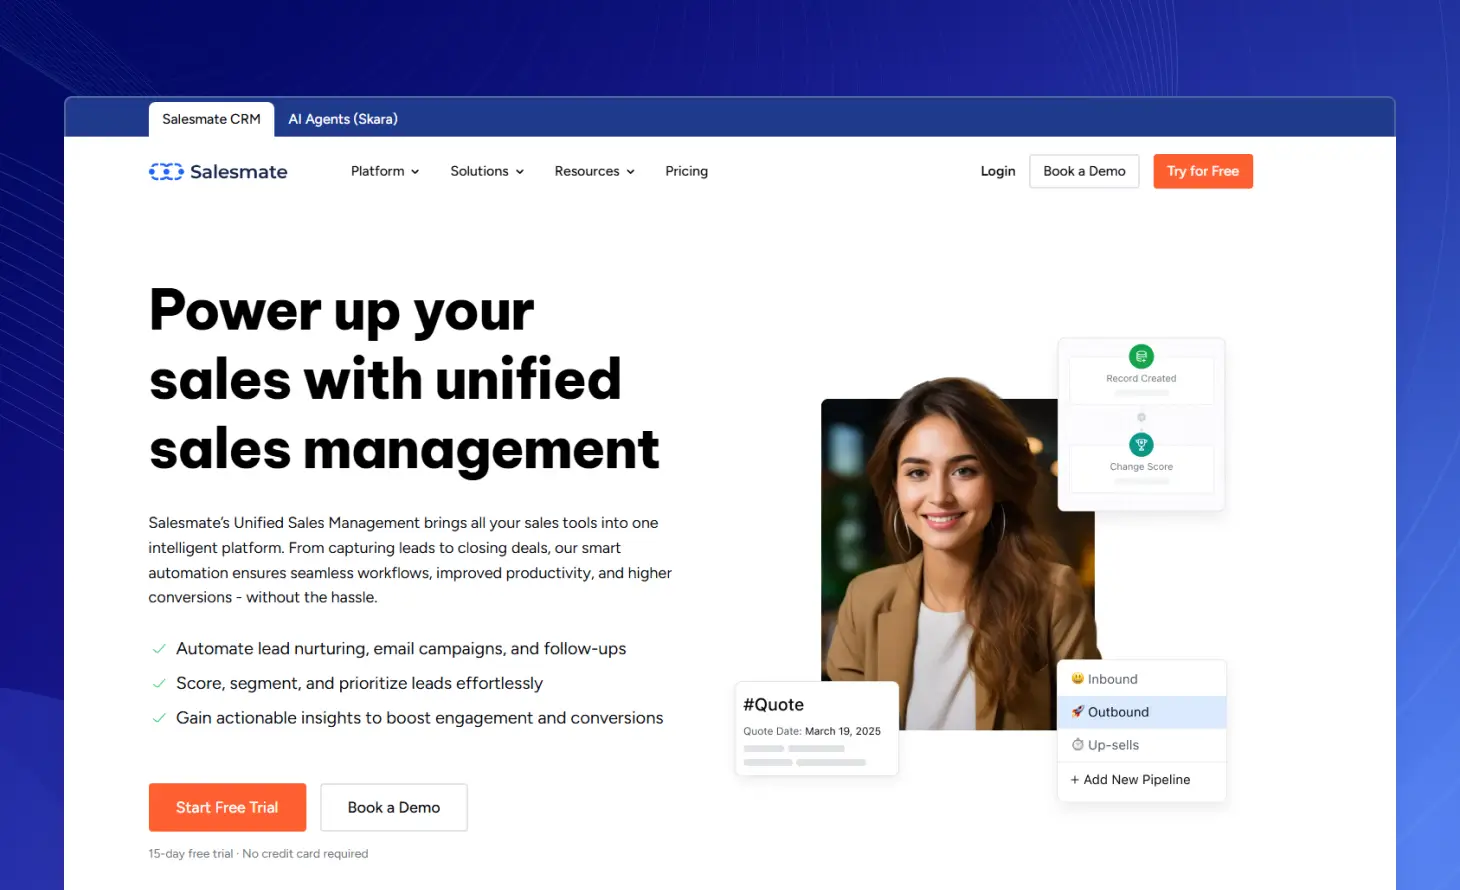Select the Up-sells pipeline option
This screenshot has width=1460, height=890.
click(x=1141, y=745)
